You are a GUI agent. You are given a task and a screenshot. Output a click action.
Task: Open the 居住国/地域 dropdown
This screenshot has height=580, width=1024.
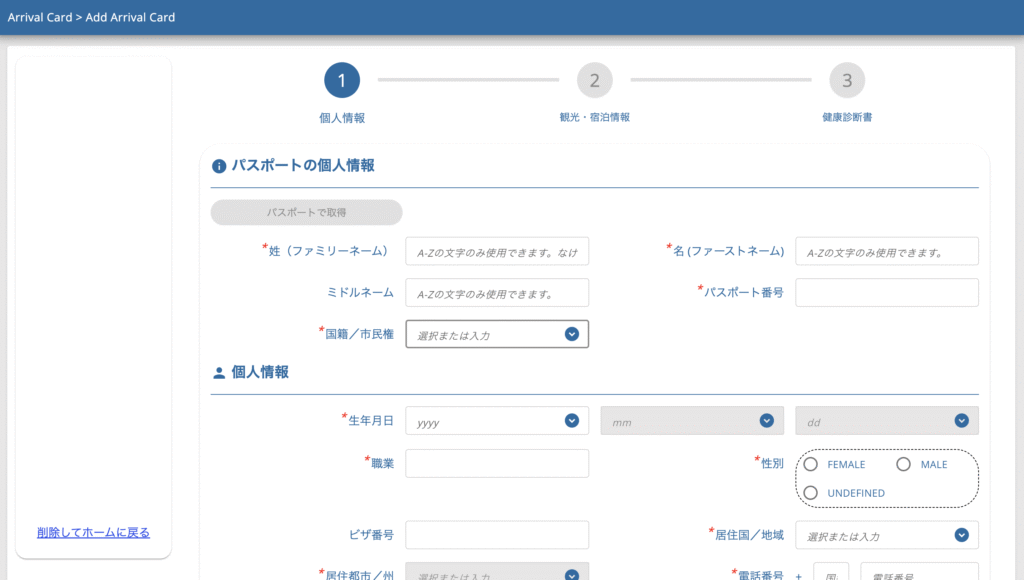click(x=886, y=535)
